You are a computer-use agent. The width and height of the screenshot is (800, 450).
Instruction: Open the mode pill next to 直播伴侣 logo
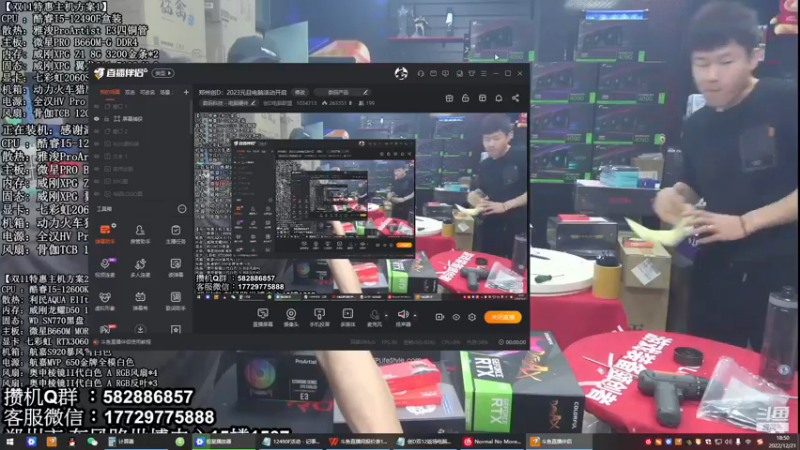[x=163, y=73]
